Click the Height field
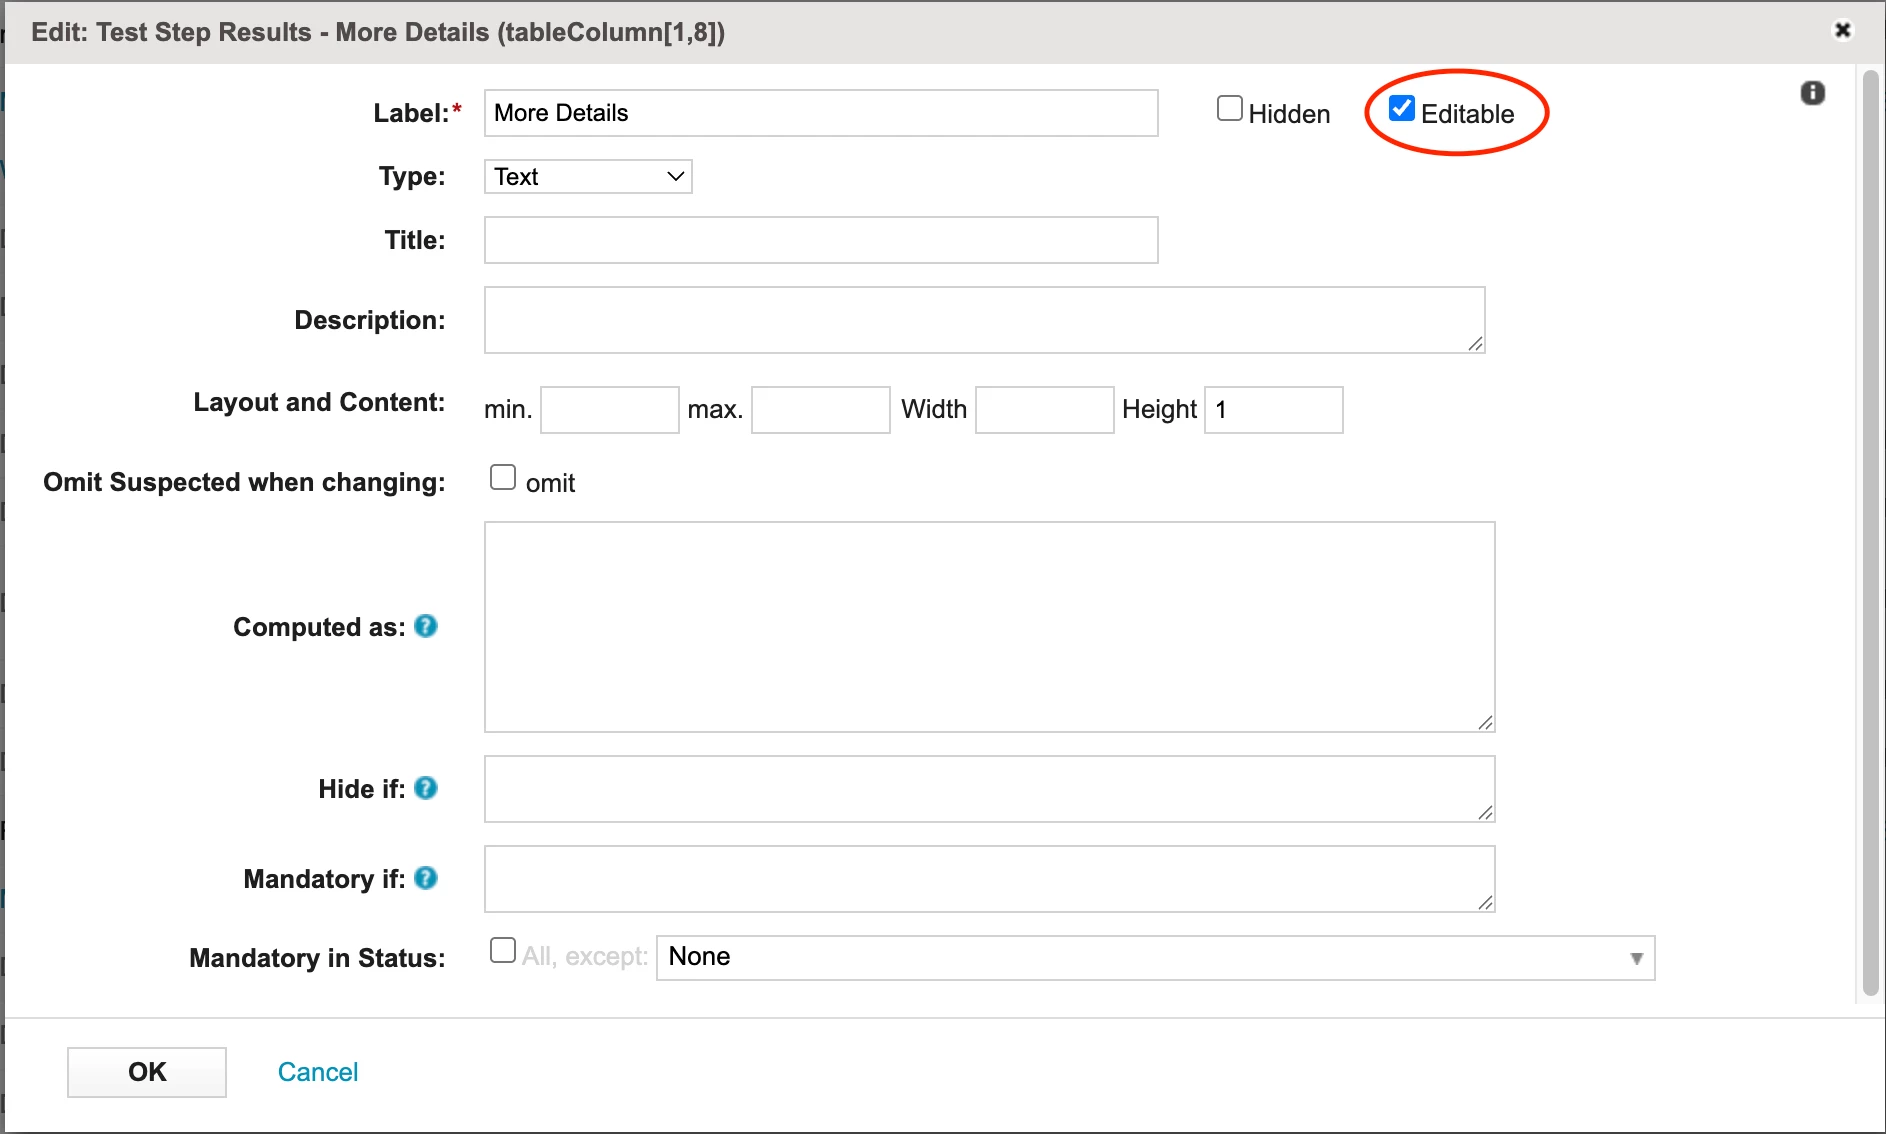This screenshot has width=1886, height=1134. [1274, 410]
